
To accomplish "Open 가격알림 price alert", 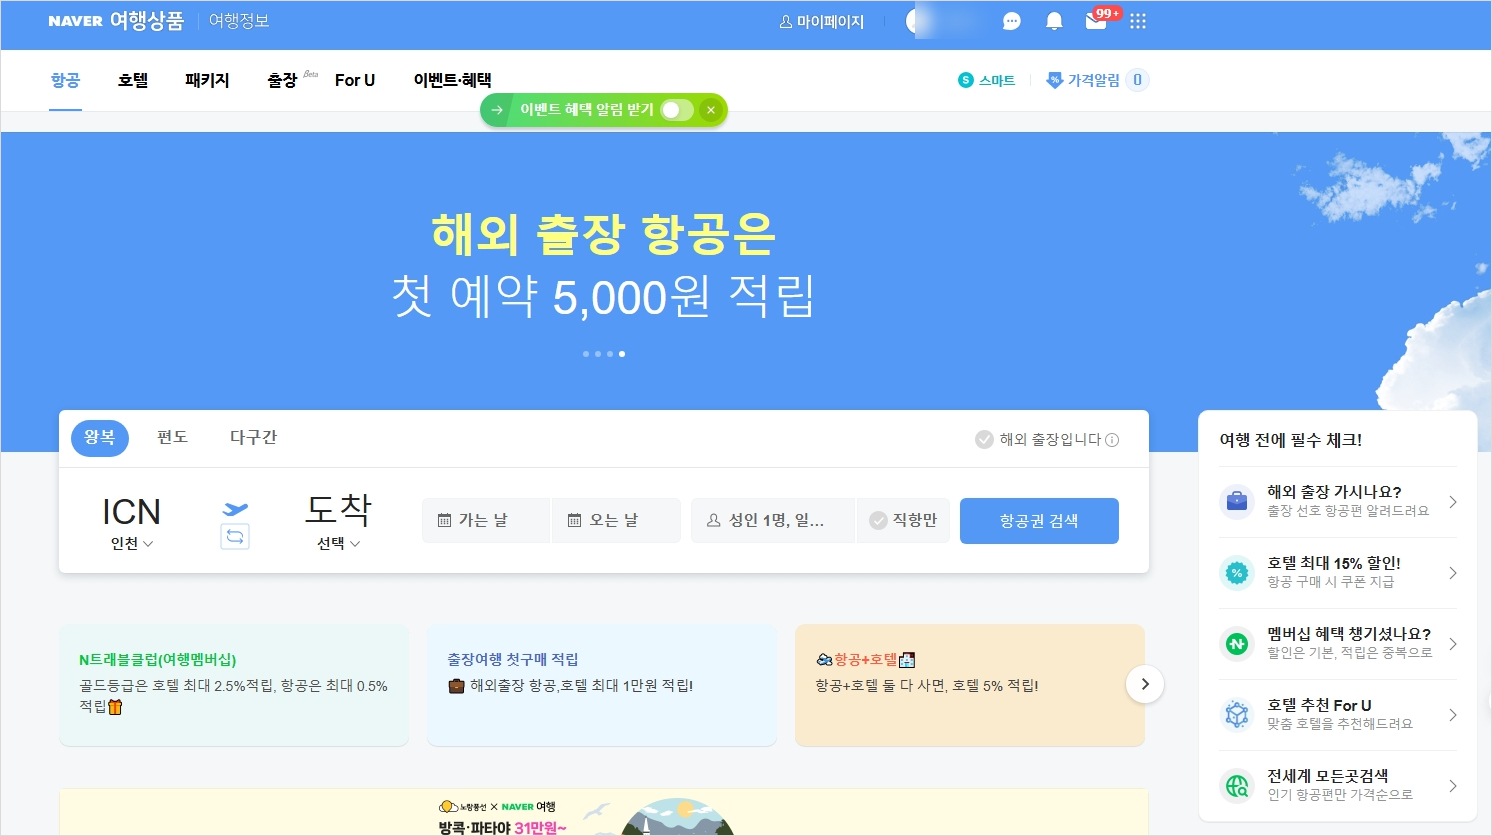I will tap(1097, 80).
